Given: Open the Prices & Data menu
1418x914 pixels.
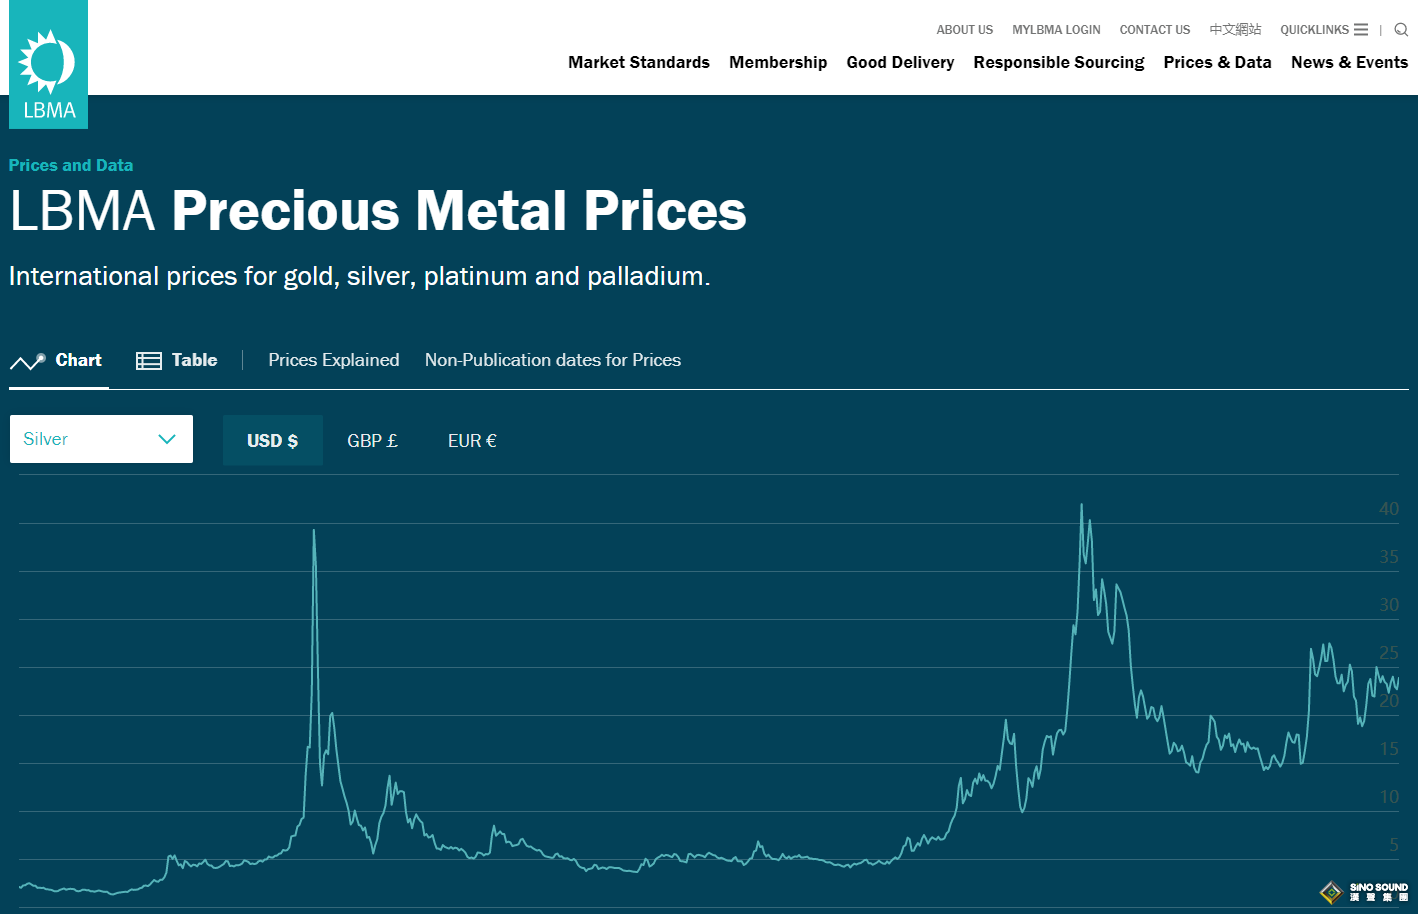Looking at the screenshot, I should [1217, 62].
